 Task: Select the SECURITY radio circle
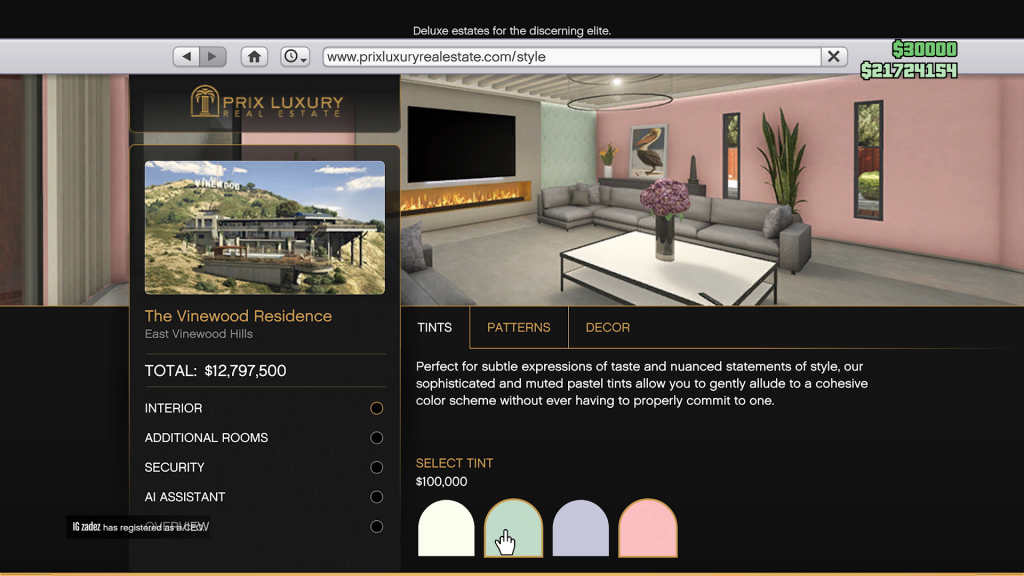pos(376,467)
